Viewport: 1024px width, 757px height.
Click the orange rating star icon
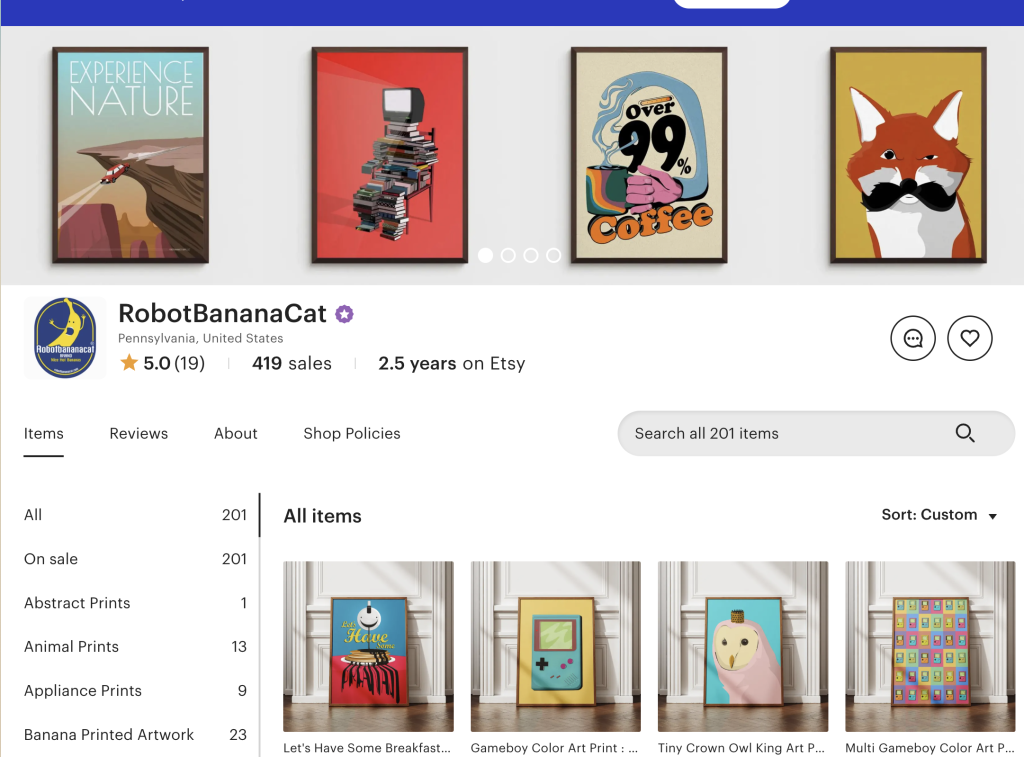(x=129, y=363)
